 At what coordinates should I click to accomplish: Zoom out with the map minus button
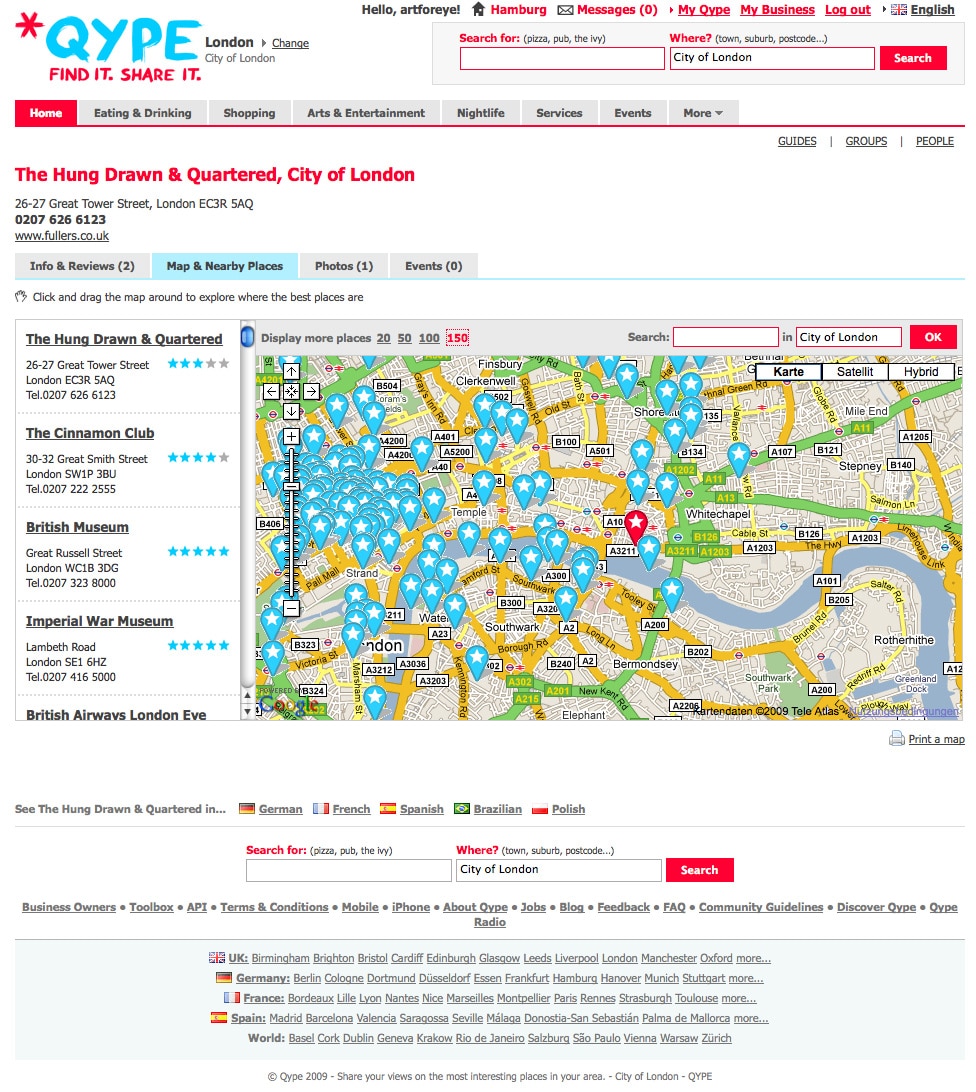[x=291, y=608]
